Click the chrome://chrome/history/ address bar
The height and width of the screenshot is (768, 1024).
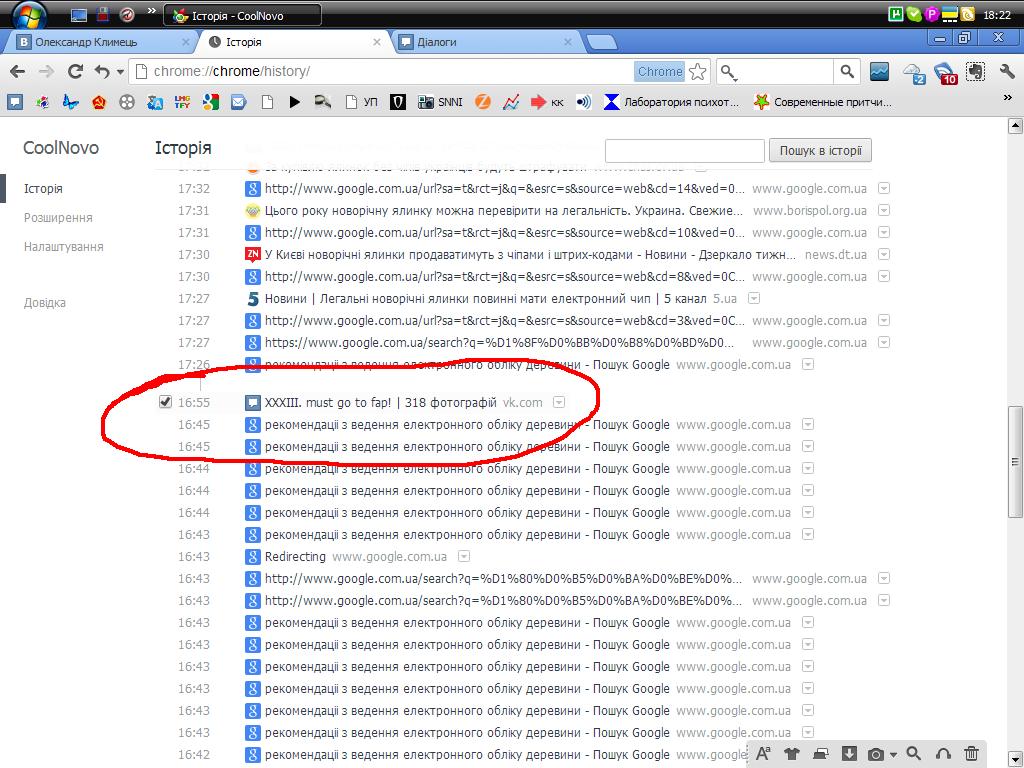[x=382, y=71]
